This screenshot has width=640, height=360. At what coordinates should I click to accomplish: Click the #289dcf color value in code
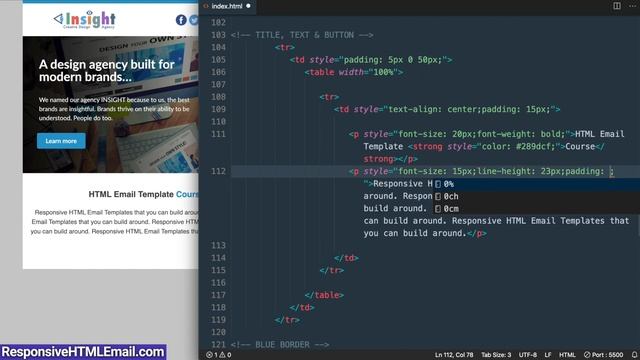(x=533, y=146)
